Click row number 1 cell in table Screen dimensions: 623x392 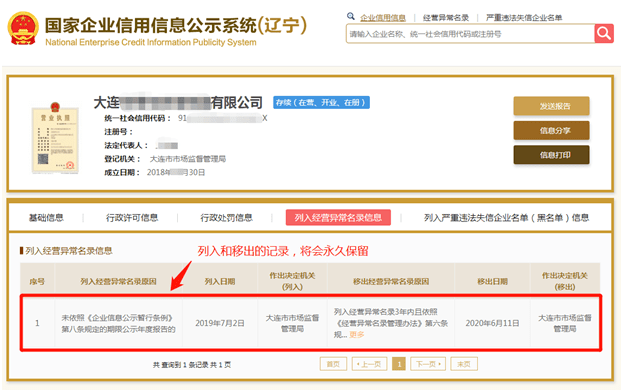point(37,323)
